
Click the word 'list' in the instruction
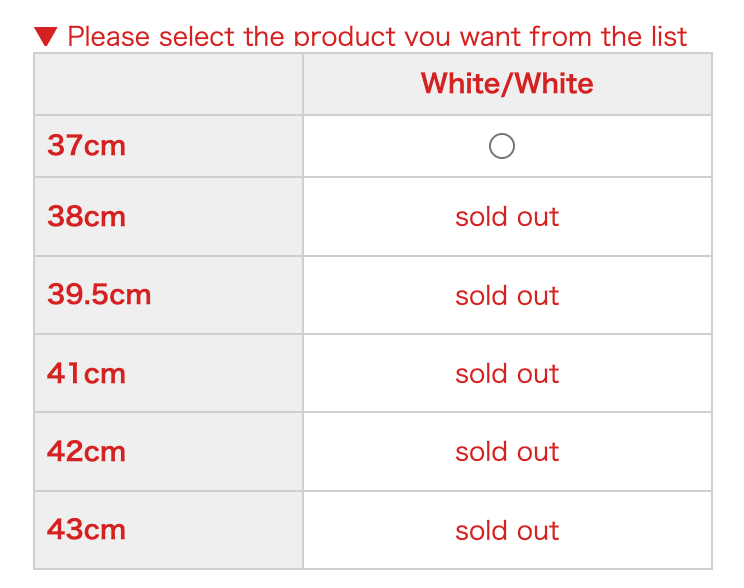coord(669,38)
